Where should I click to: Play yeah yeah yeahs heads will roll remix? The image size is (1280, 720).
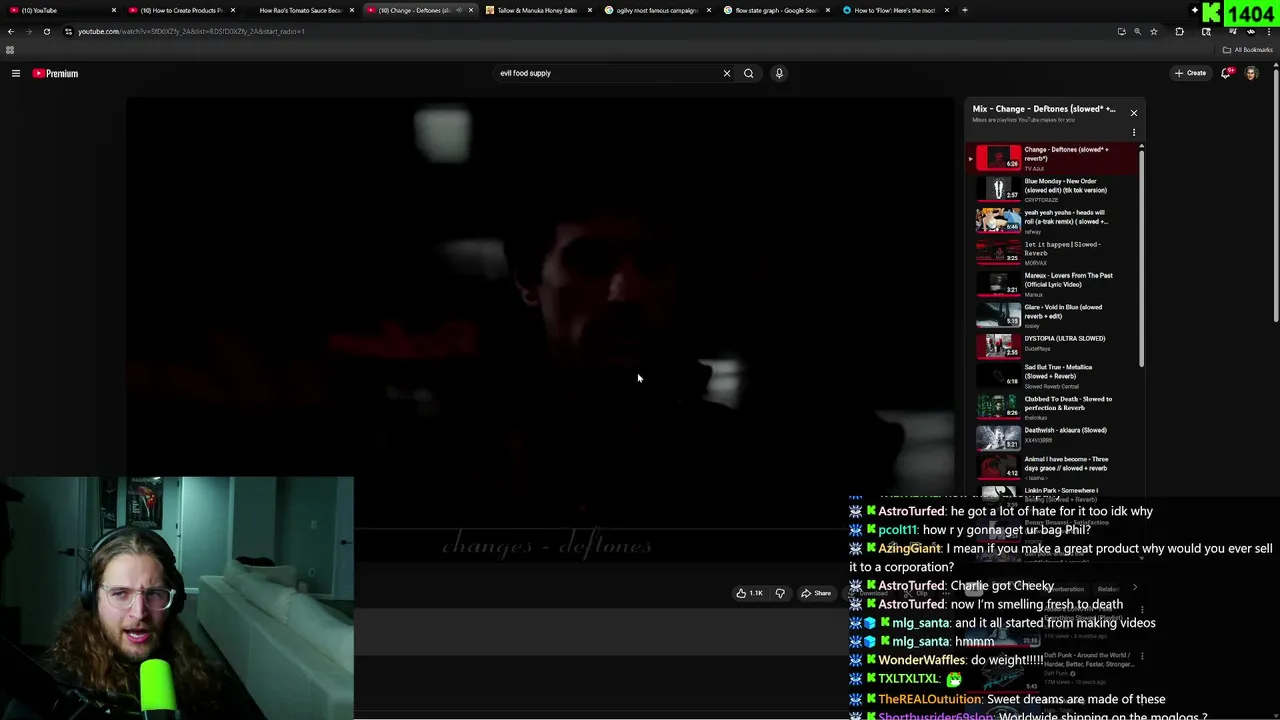tap(1052, 221)
